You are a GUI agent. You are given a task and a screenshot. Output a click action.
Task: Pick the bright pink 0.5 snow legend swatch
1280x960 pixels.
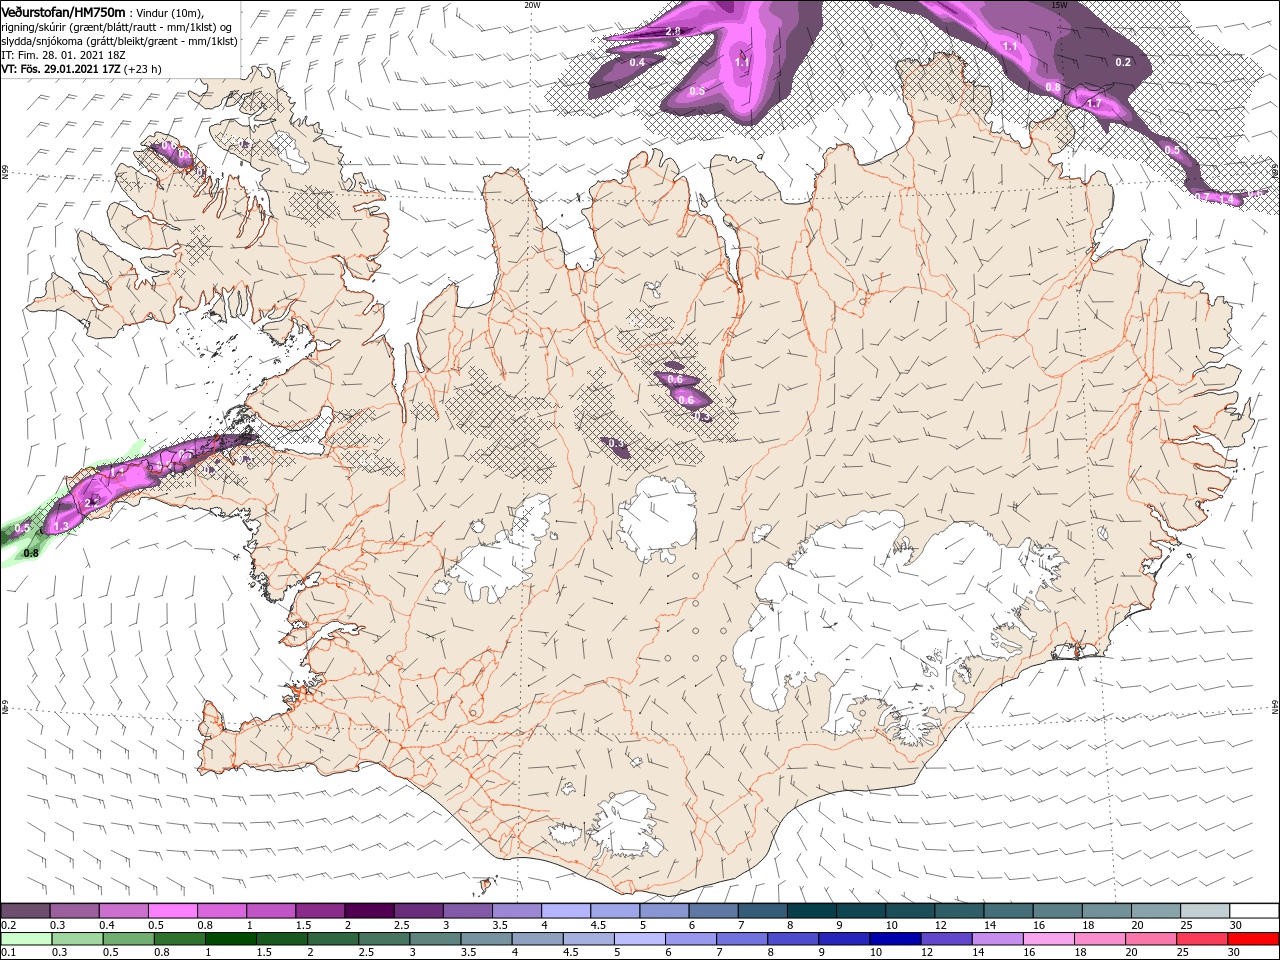pyautogui.click(x=172, y=911)
